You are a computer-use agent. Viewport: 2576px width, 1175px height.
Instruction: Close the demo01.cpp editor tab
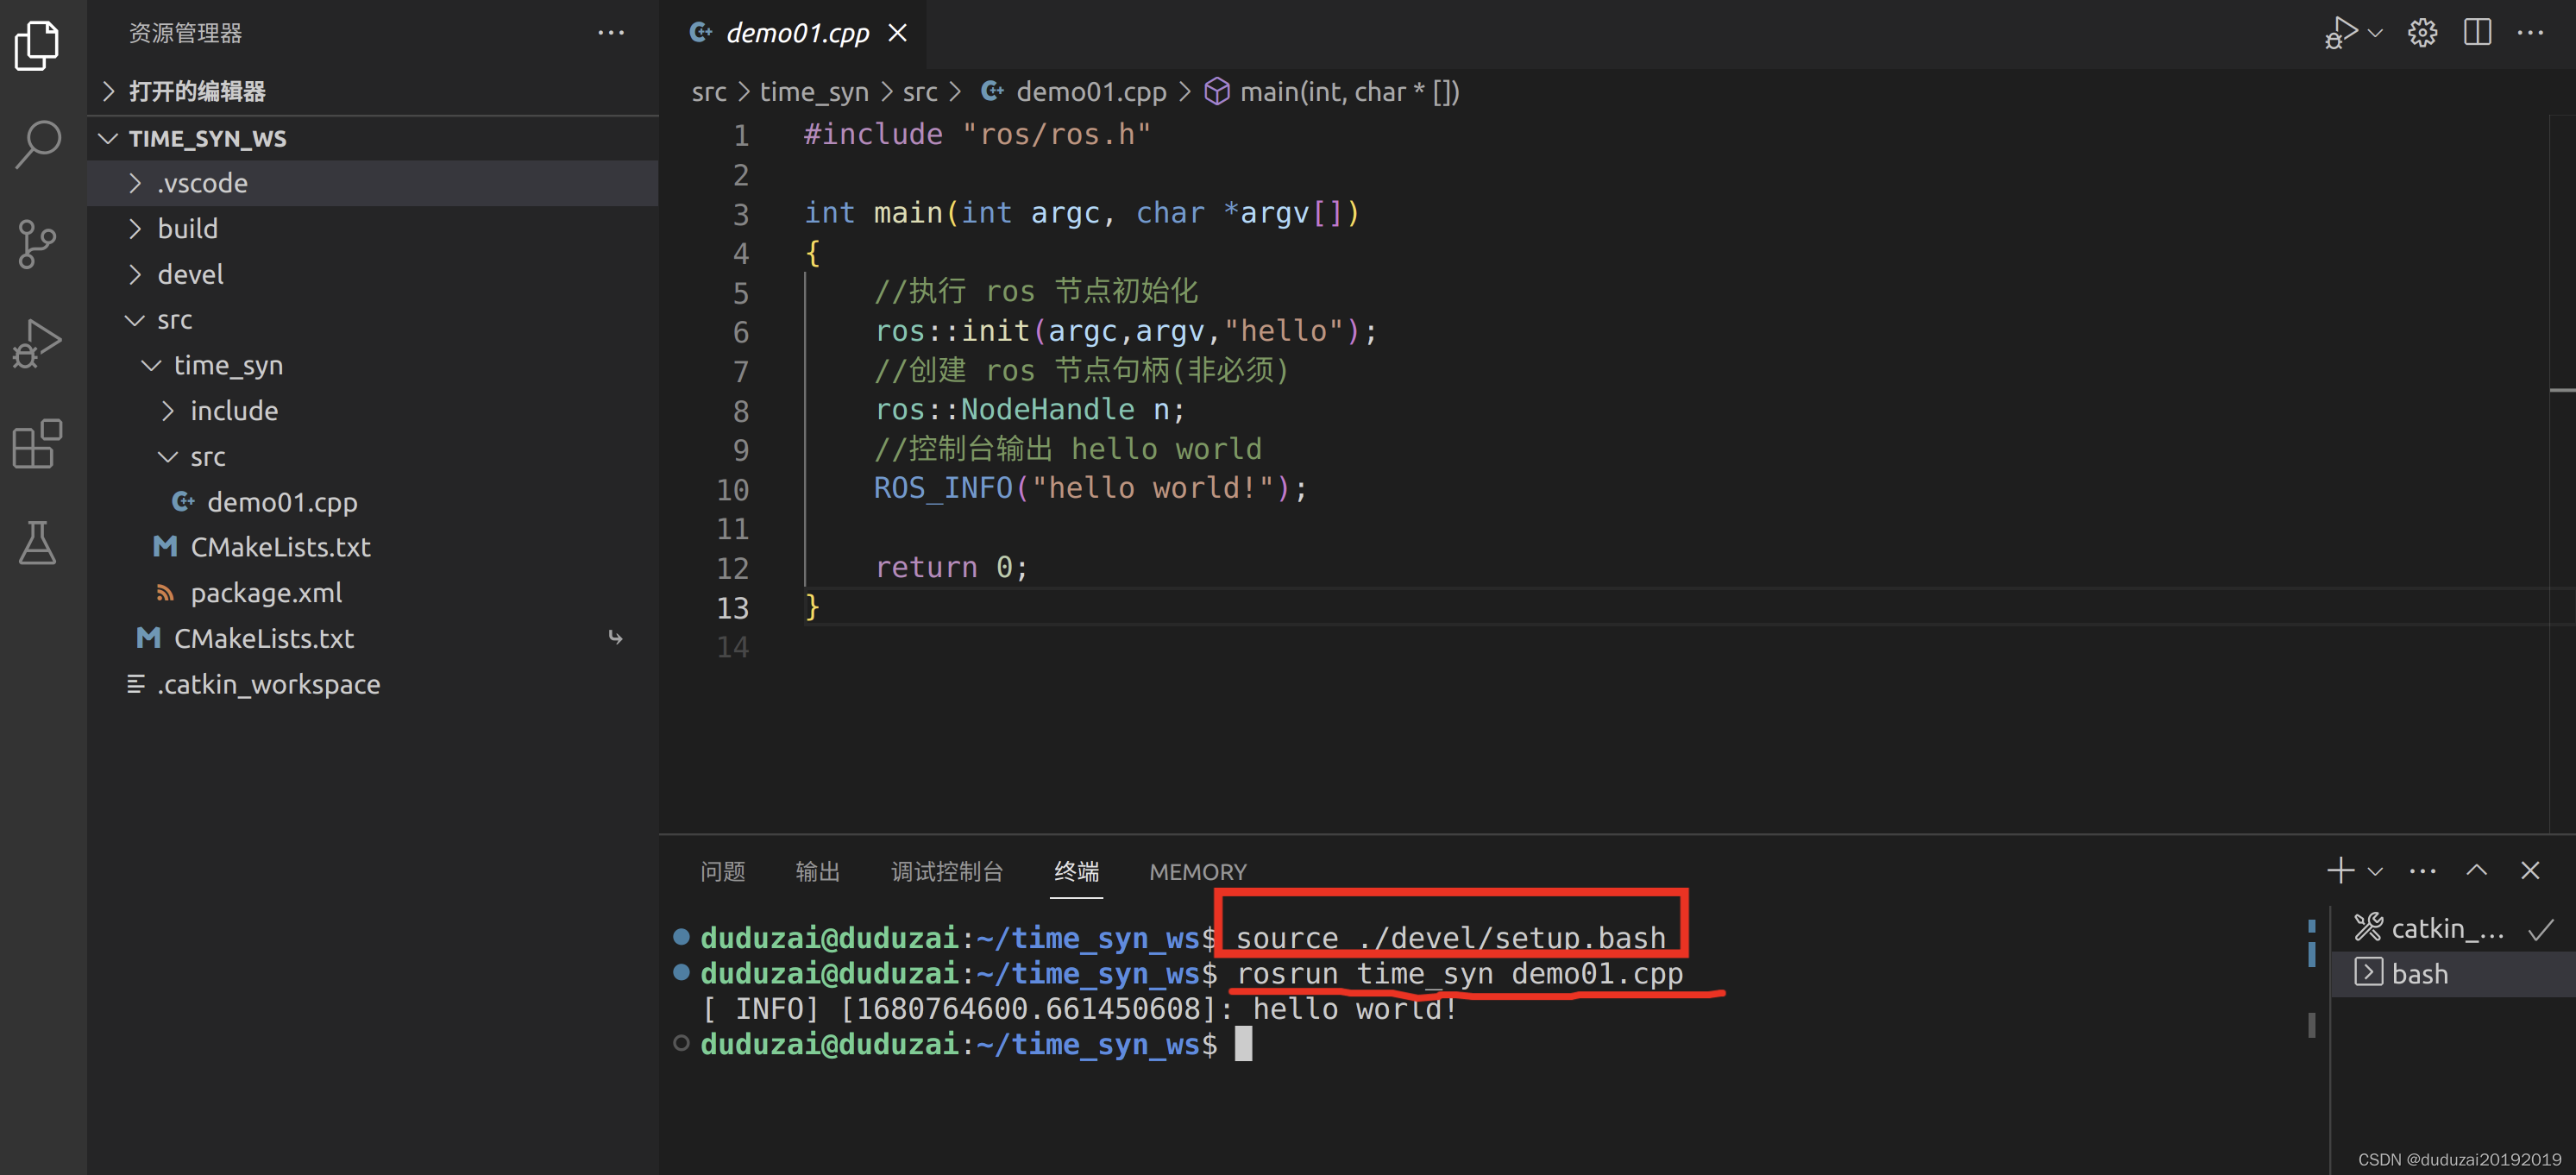[897, 33]
